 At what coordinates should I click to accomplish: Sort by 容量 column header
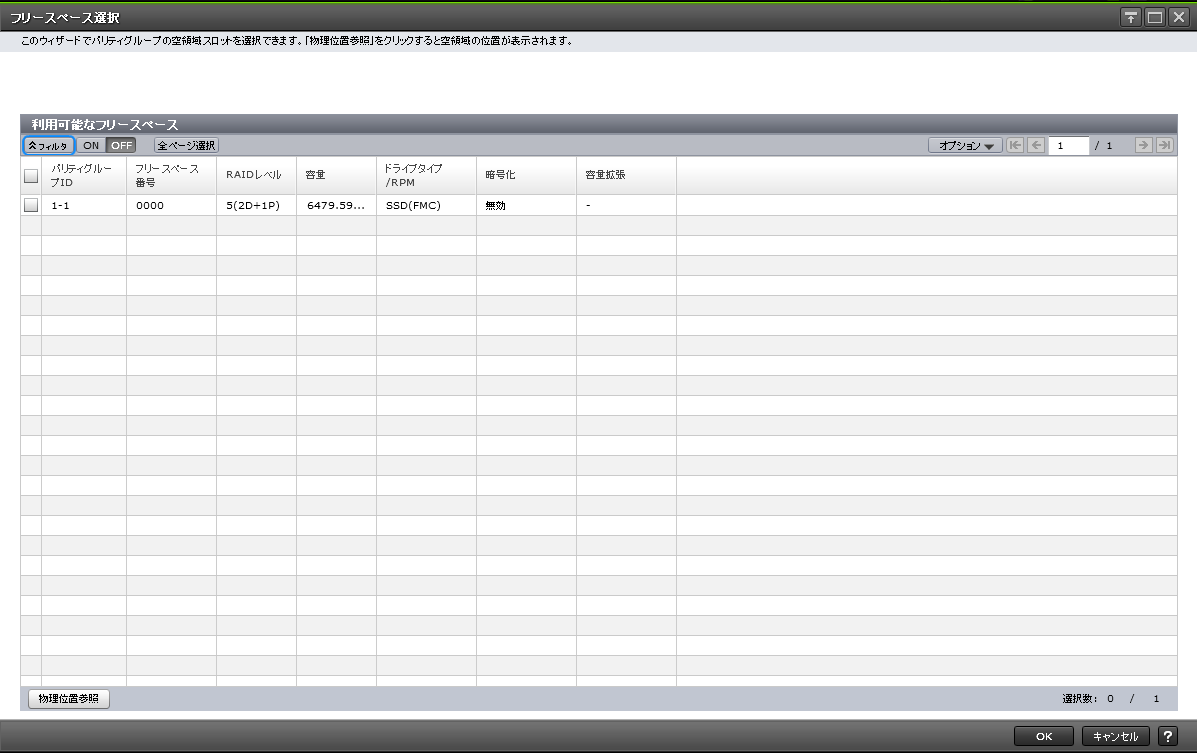point(337,176)
